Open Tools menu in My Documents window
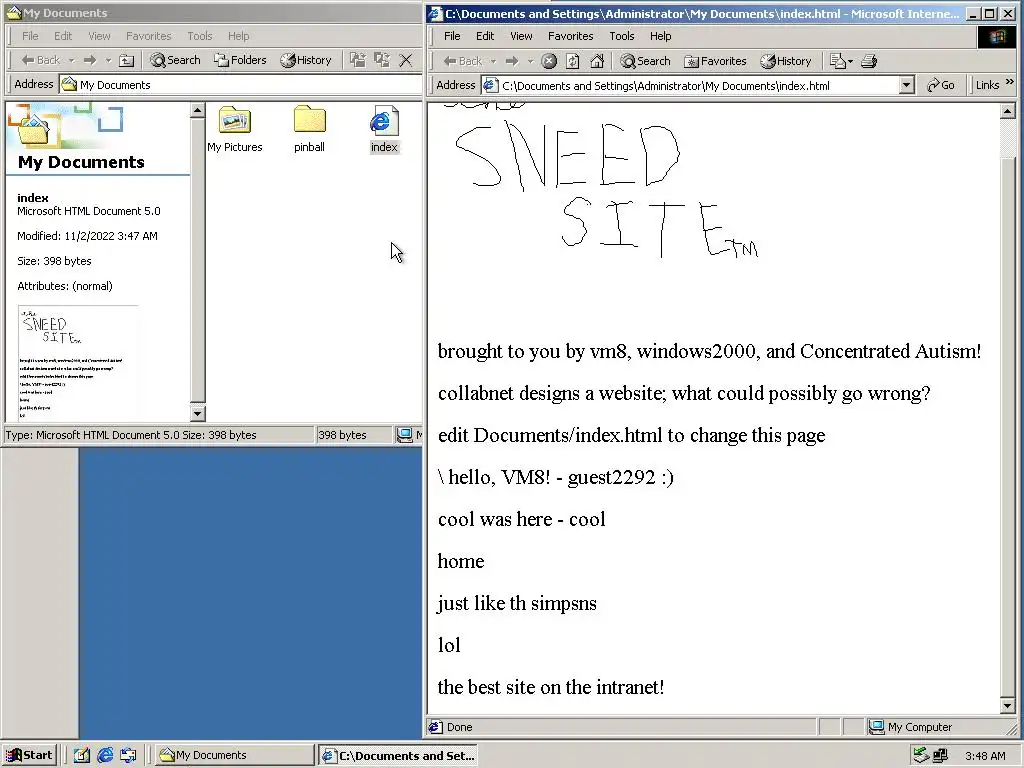This screenshot has width=1024, height=768. click(199, 36)
